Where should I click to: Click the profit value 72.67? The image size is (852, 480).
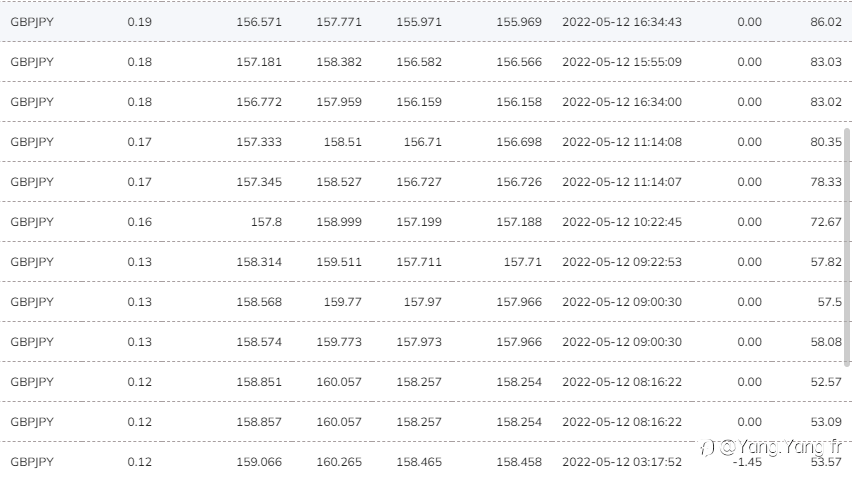(x=826, y=222)
